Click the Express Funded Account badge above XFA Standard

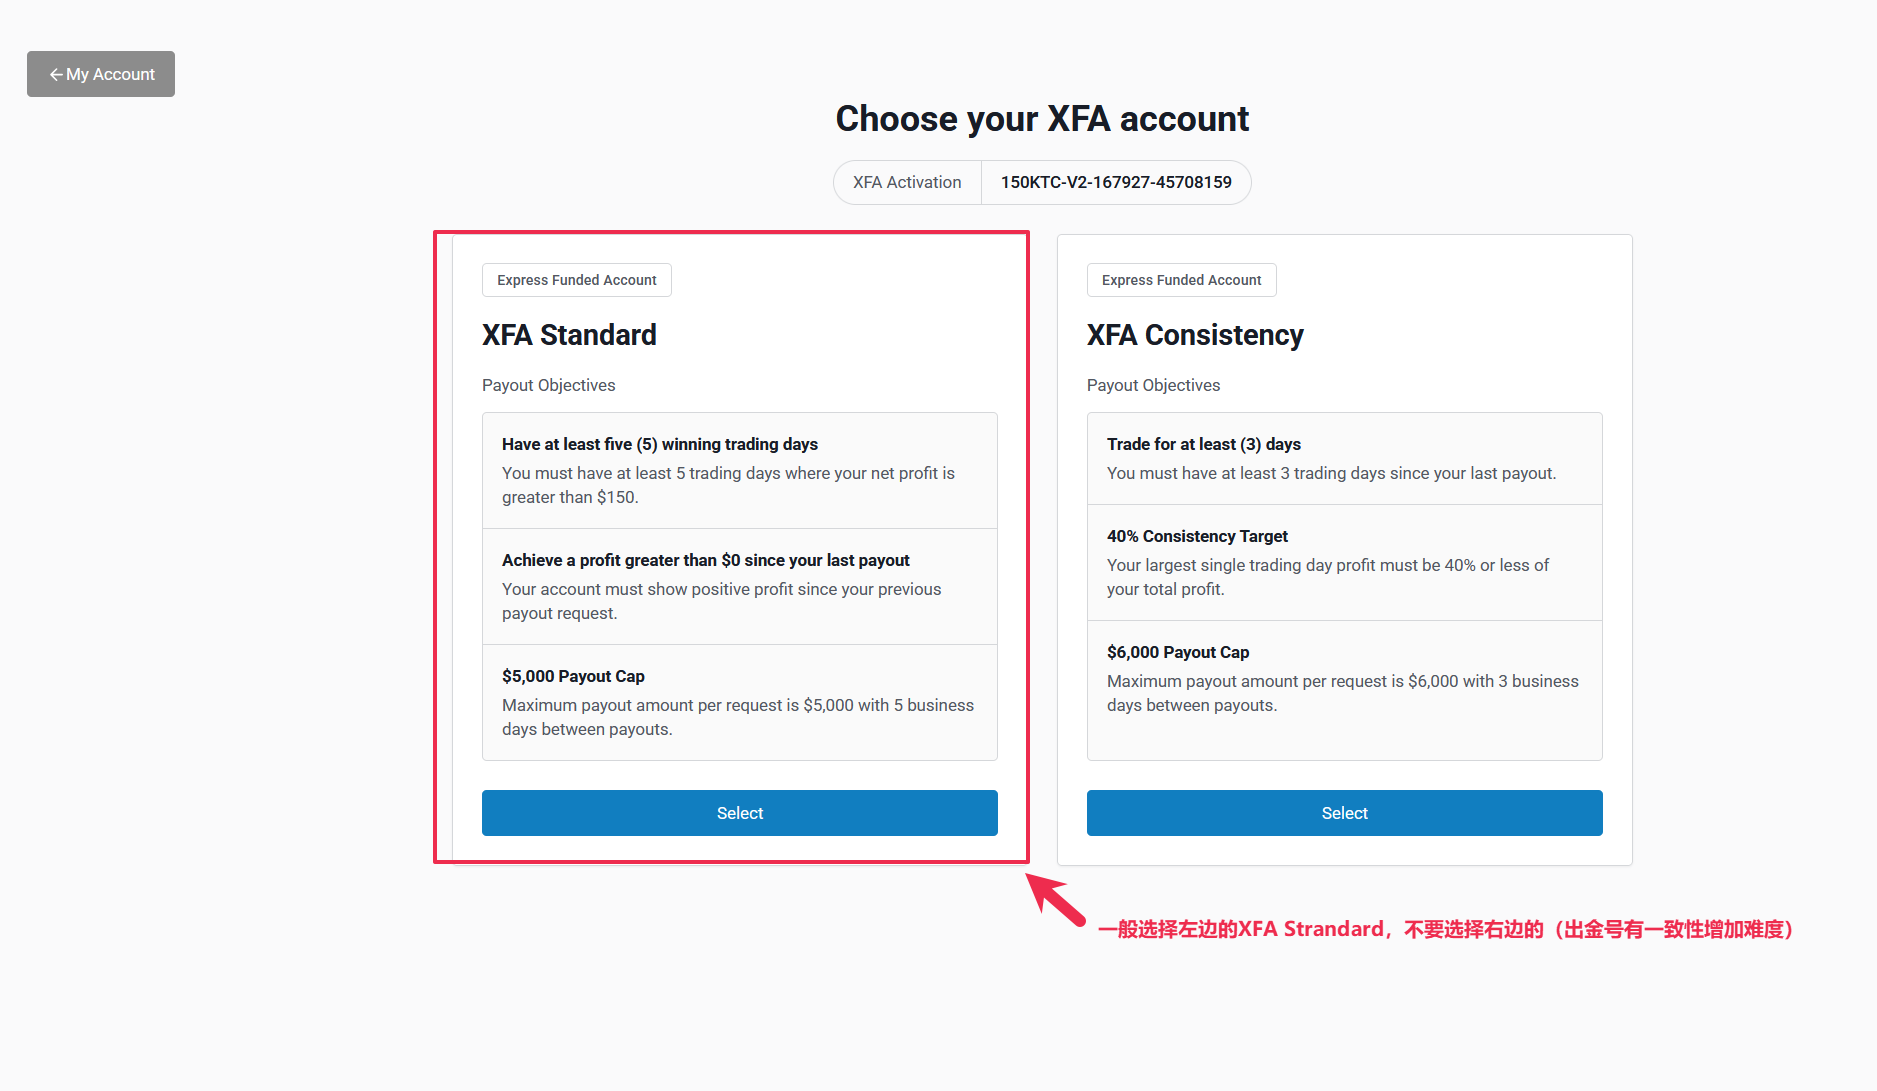[x=577, y=280]
